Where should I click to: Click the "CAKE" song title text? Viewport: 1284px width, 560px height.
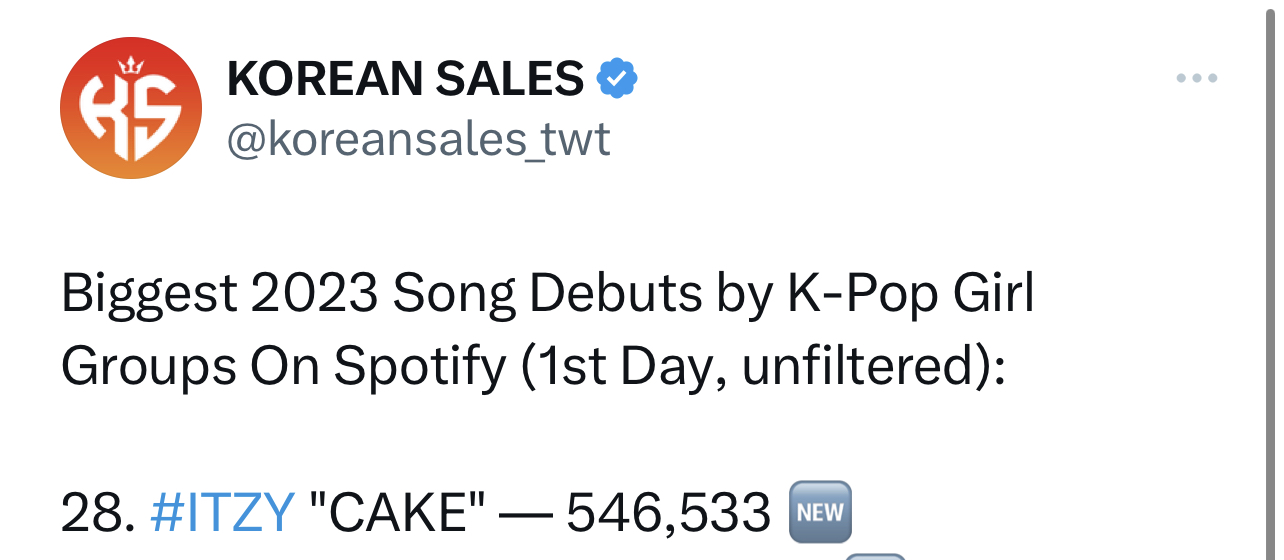coord(400,514)
